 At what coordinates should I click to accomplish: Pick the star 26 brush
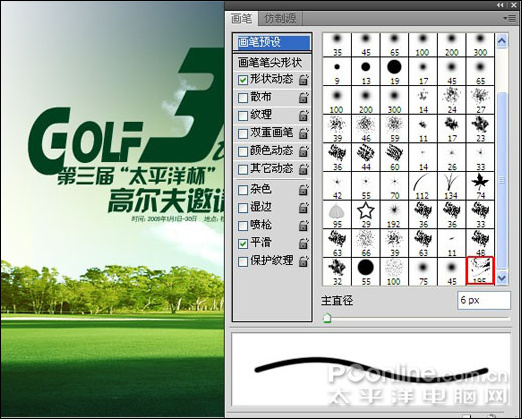point(452,157)
